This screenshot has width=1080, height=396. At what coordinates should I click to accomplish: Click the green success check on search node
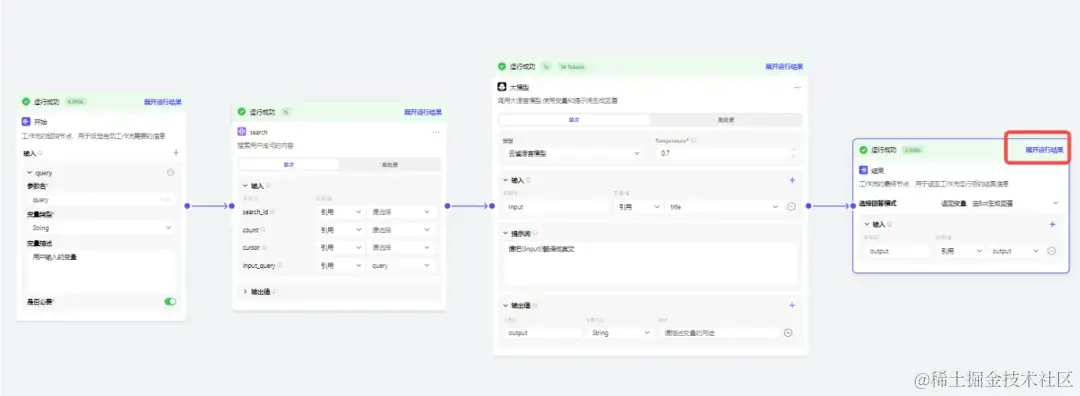pyautogui.click(x=241, y=112)
